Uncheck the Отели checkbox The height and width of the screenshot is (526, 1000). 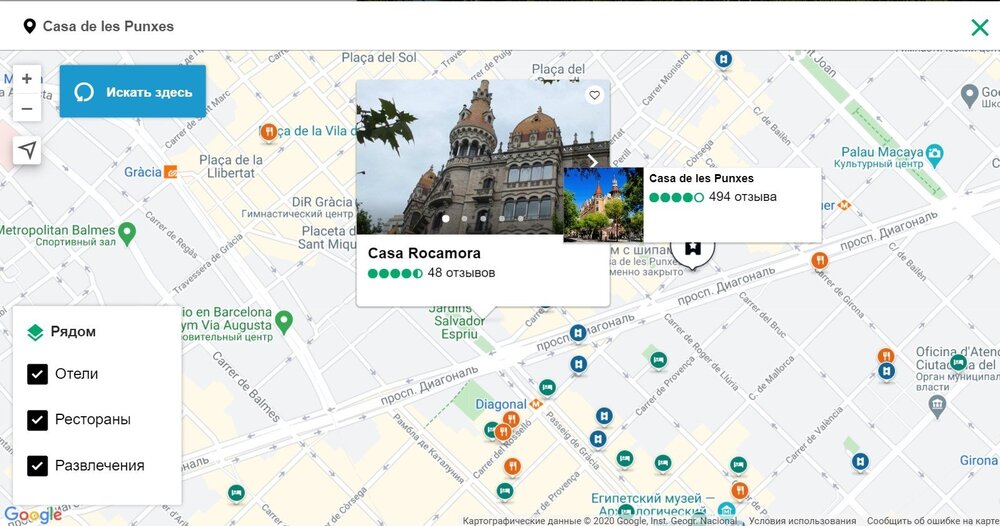click(x=38, y=374)
